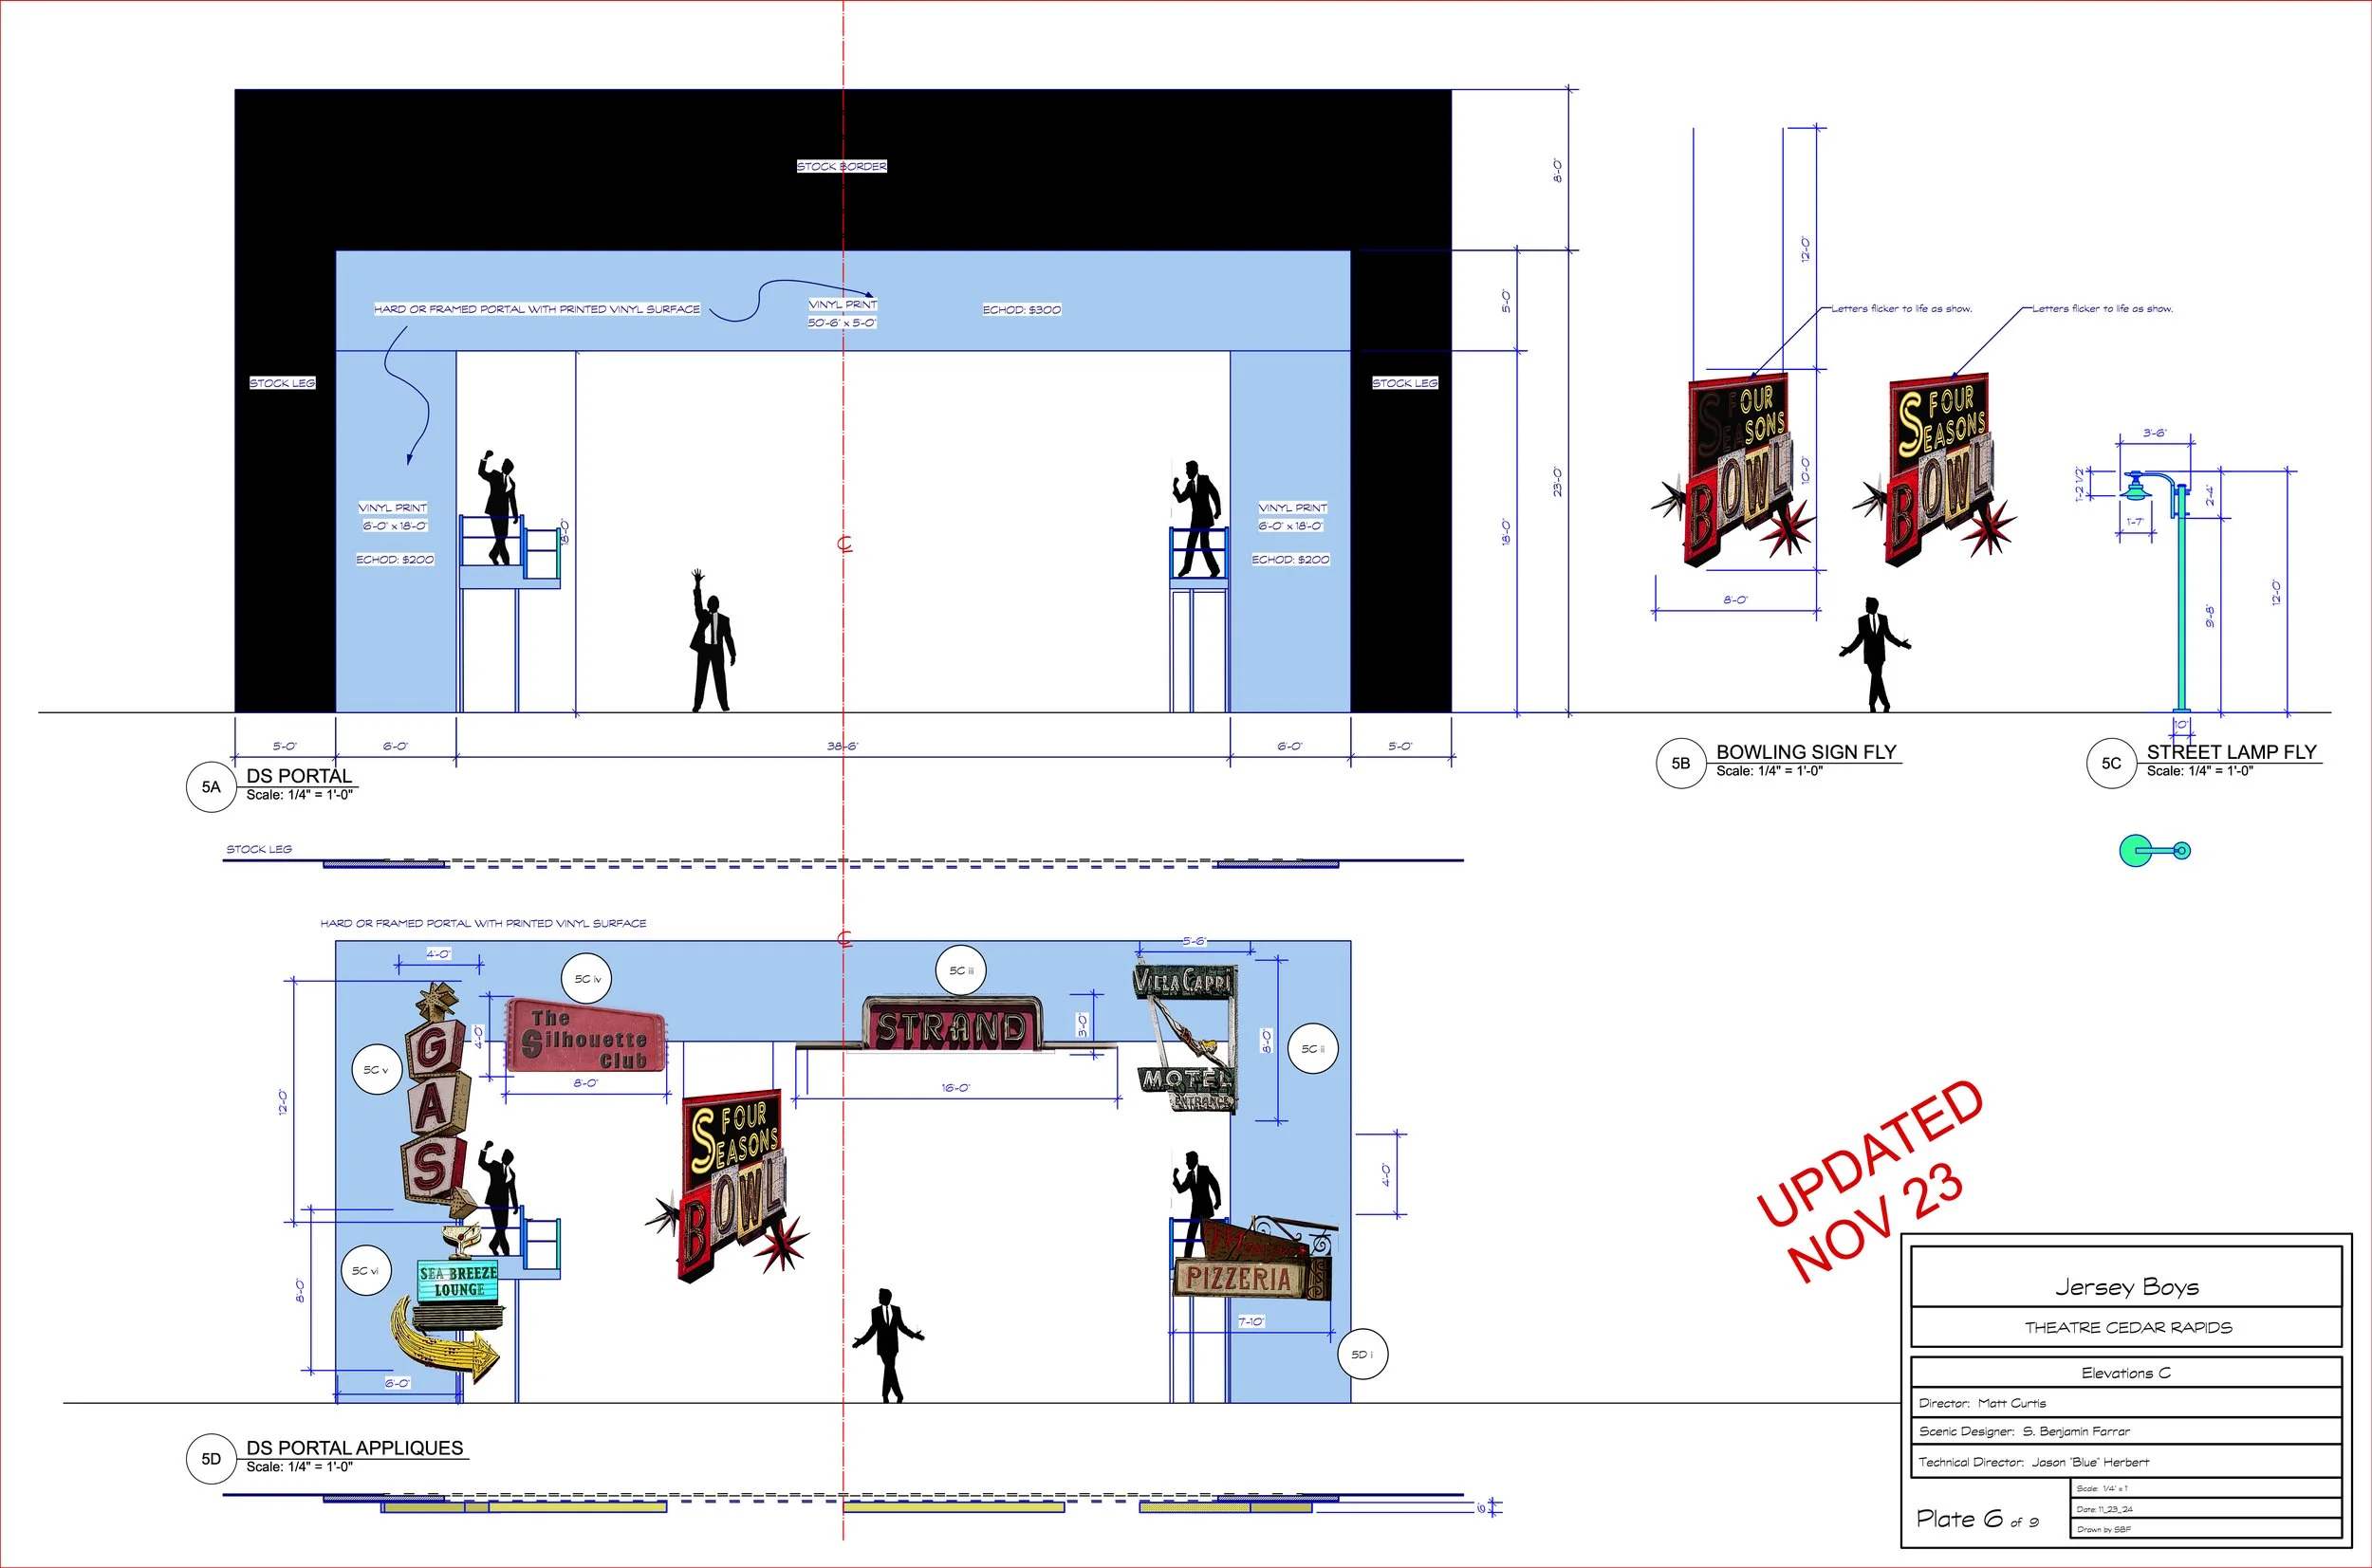
Task: Click the 'STREET LAMP FLY' title
Action: pyautogui.click(x=2231, y=752)
